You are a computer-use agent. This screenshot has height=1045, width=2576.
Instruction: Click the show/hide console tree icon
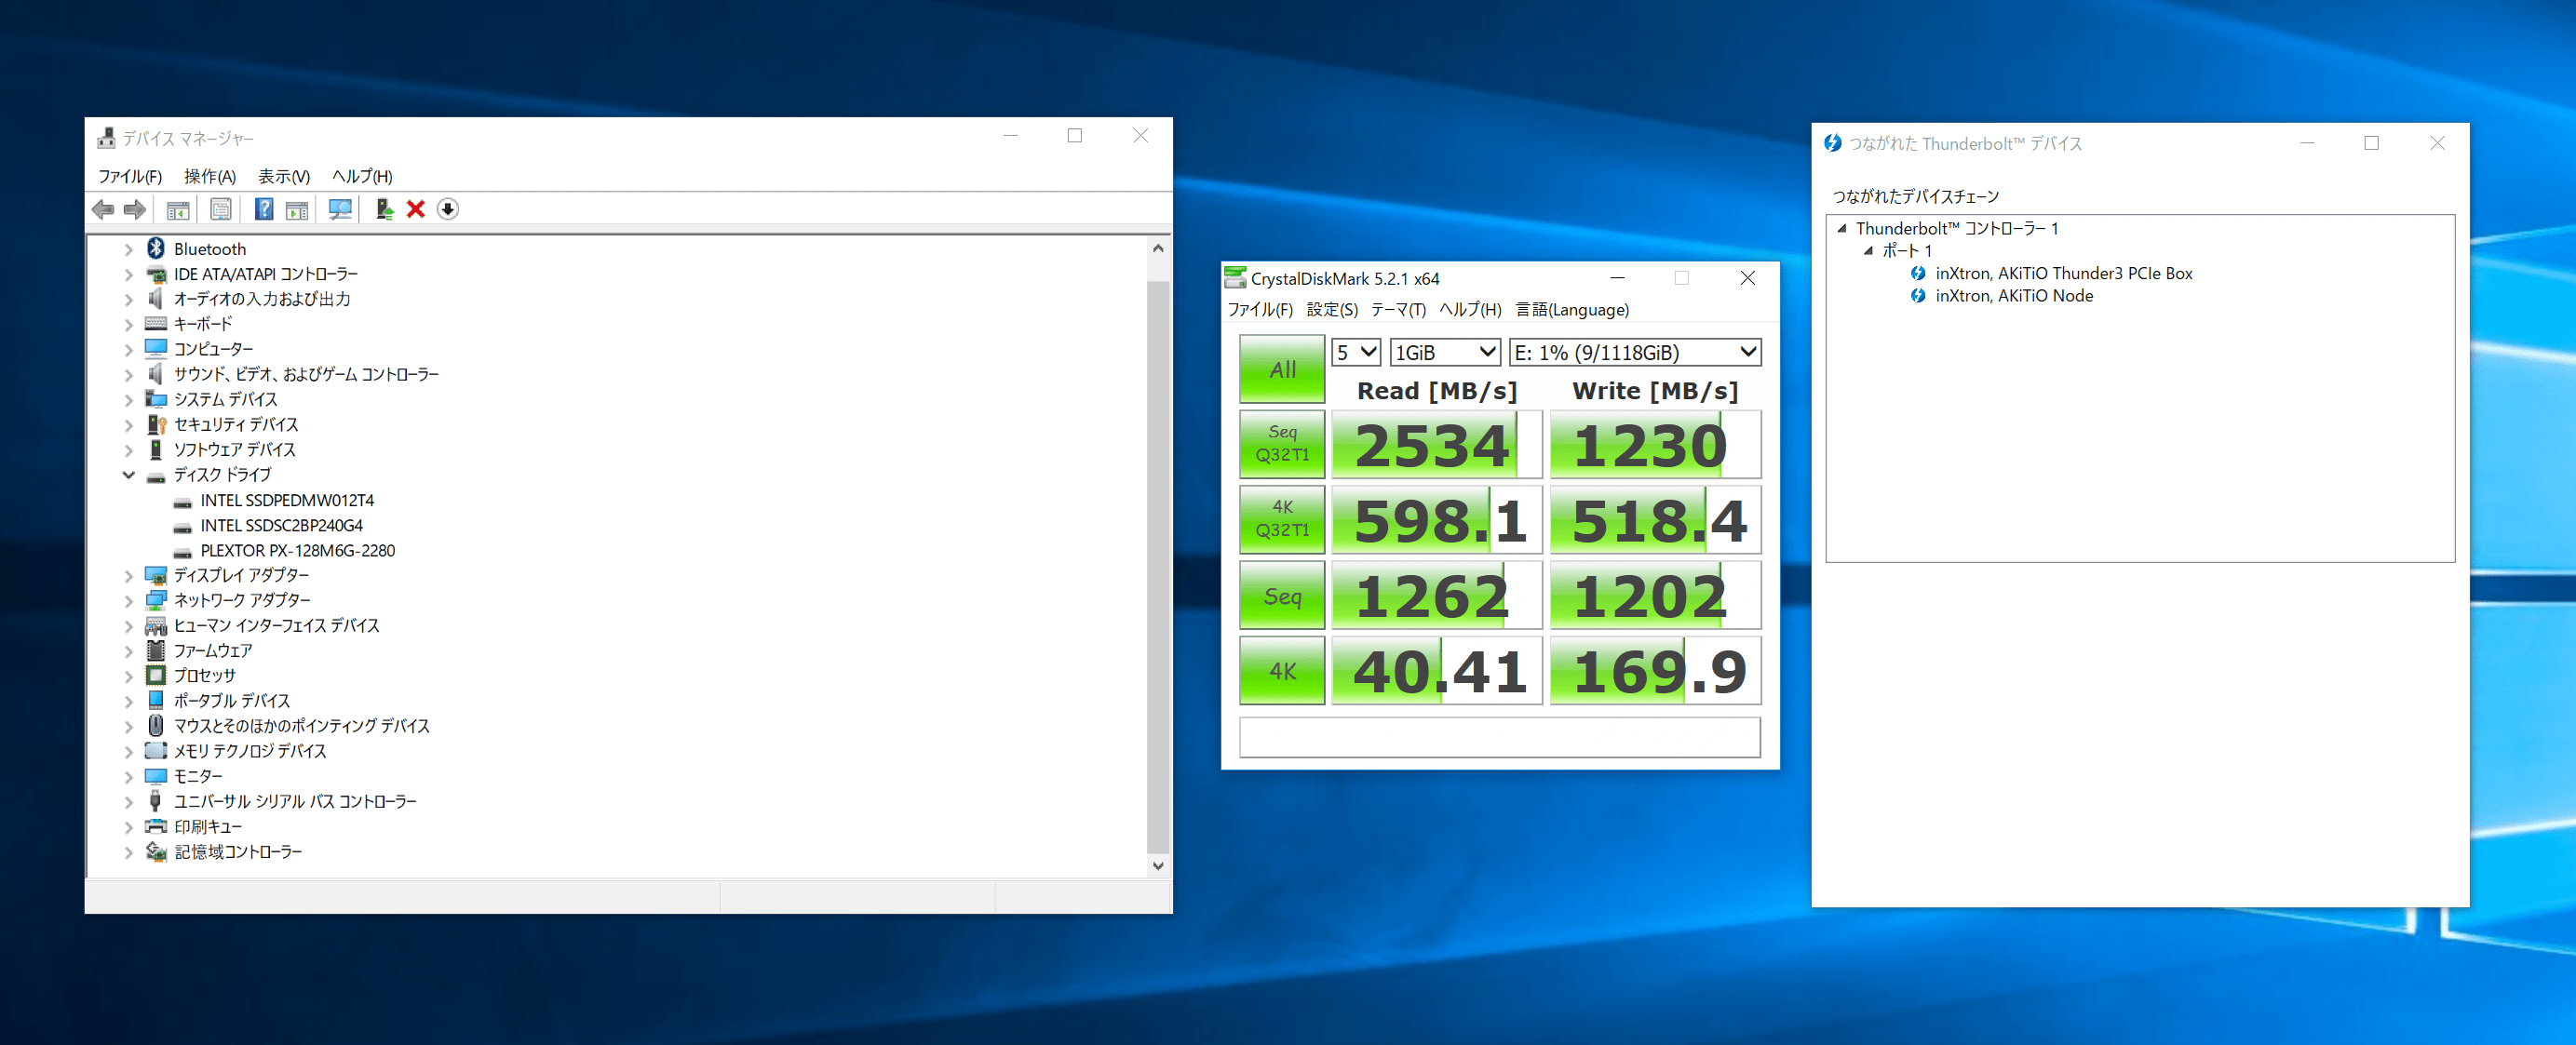pyautogui.click(x=178, y=209)
